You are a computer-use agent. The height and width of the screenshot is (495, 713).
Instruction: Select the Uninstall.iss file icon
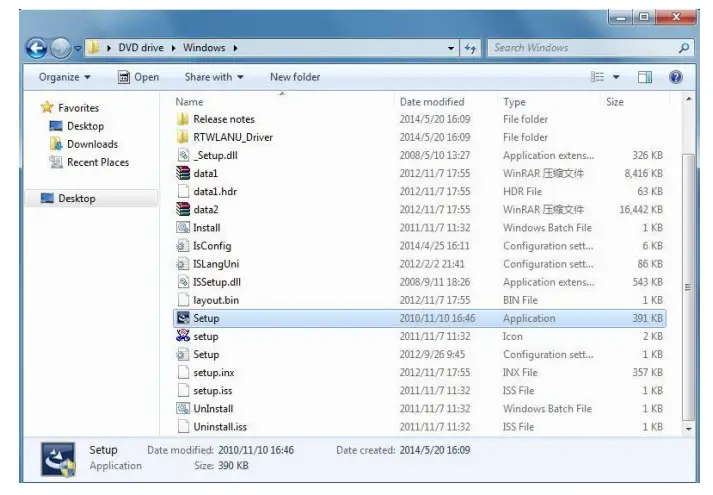click(183, 427)
